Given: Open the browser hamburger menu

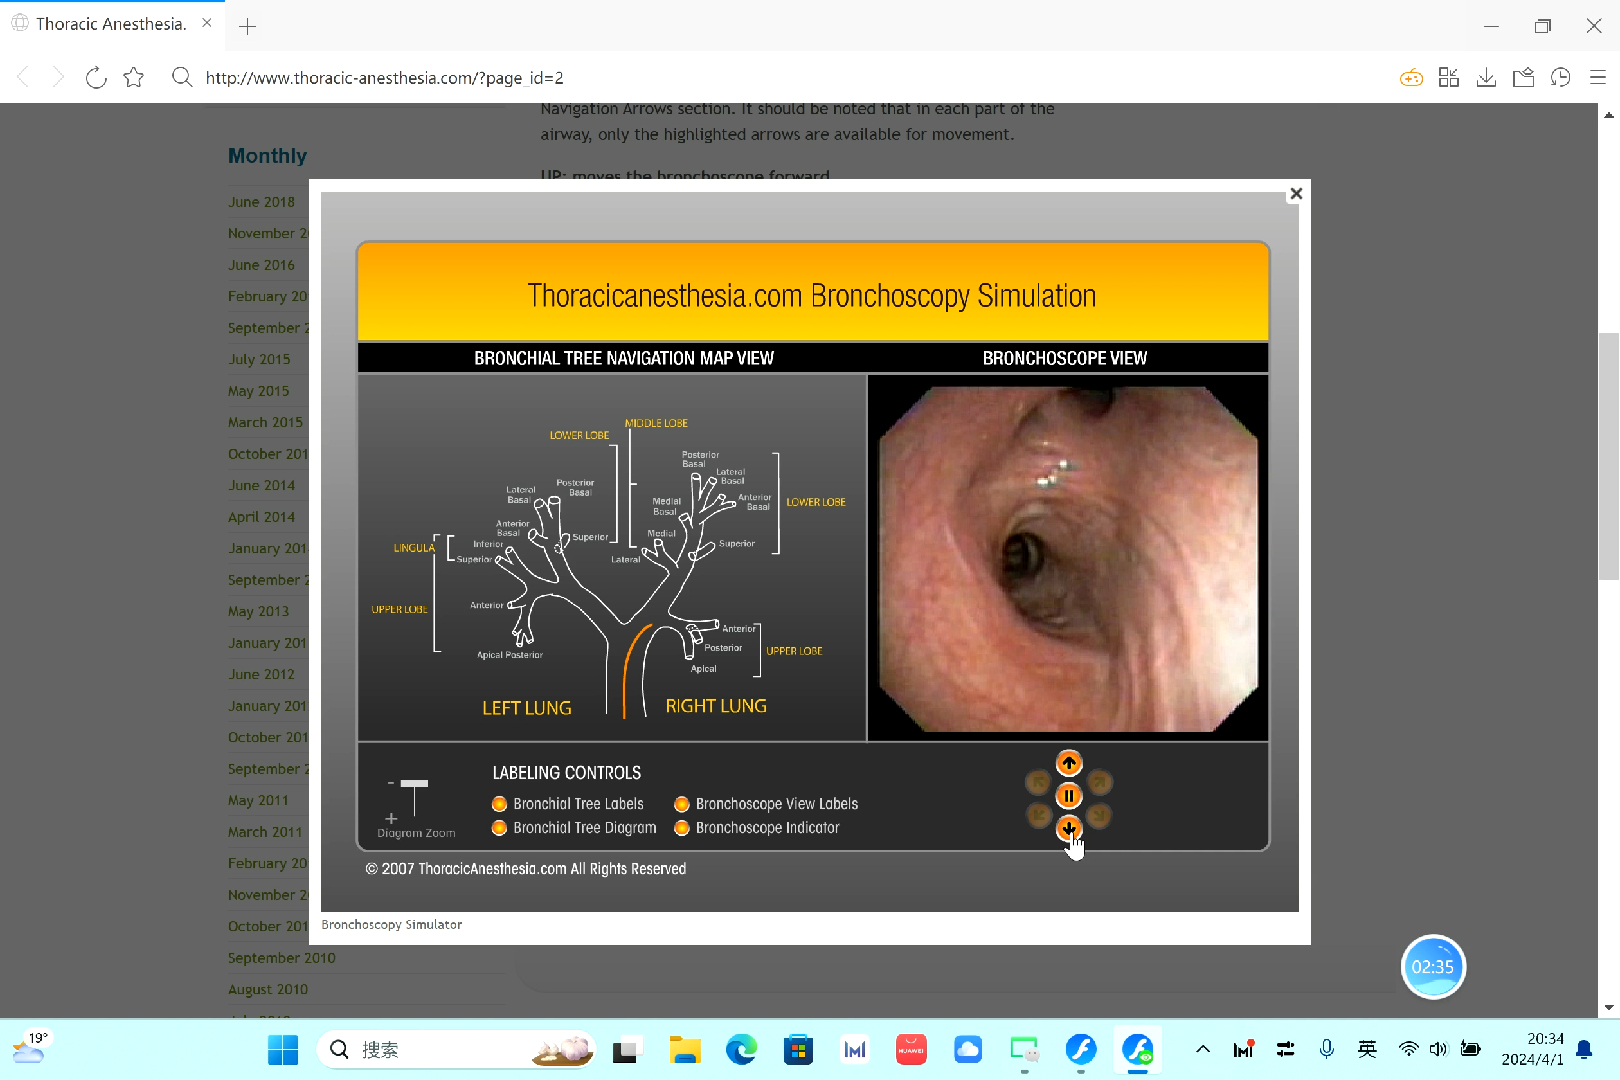Looking at the screenshot, I should [x=1598, y=77].
